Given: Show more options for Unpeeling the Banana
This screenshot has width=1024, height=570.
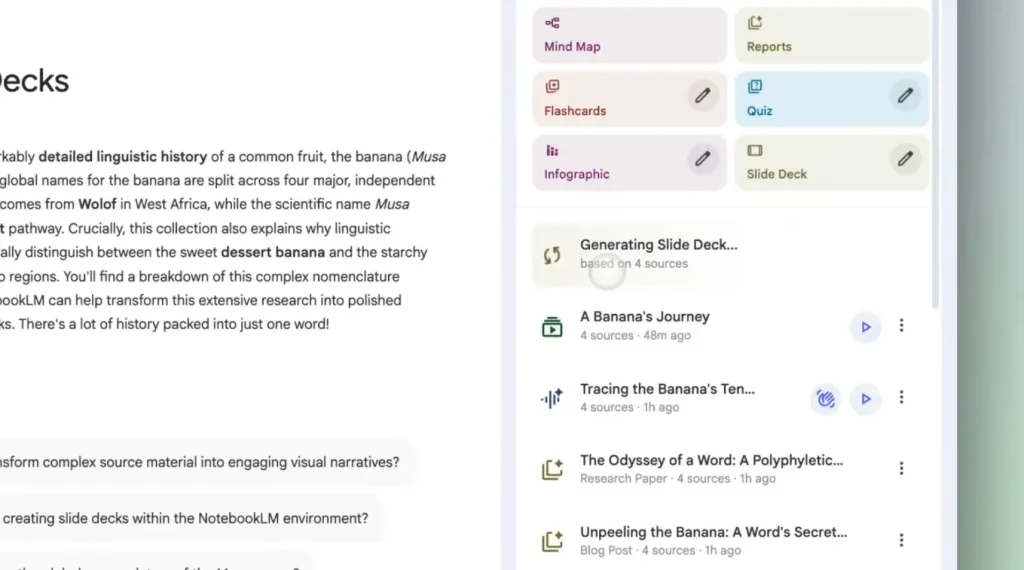Looking at the screenshot, I should 902,540.
